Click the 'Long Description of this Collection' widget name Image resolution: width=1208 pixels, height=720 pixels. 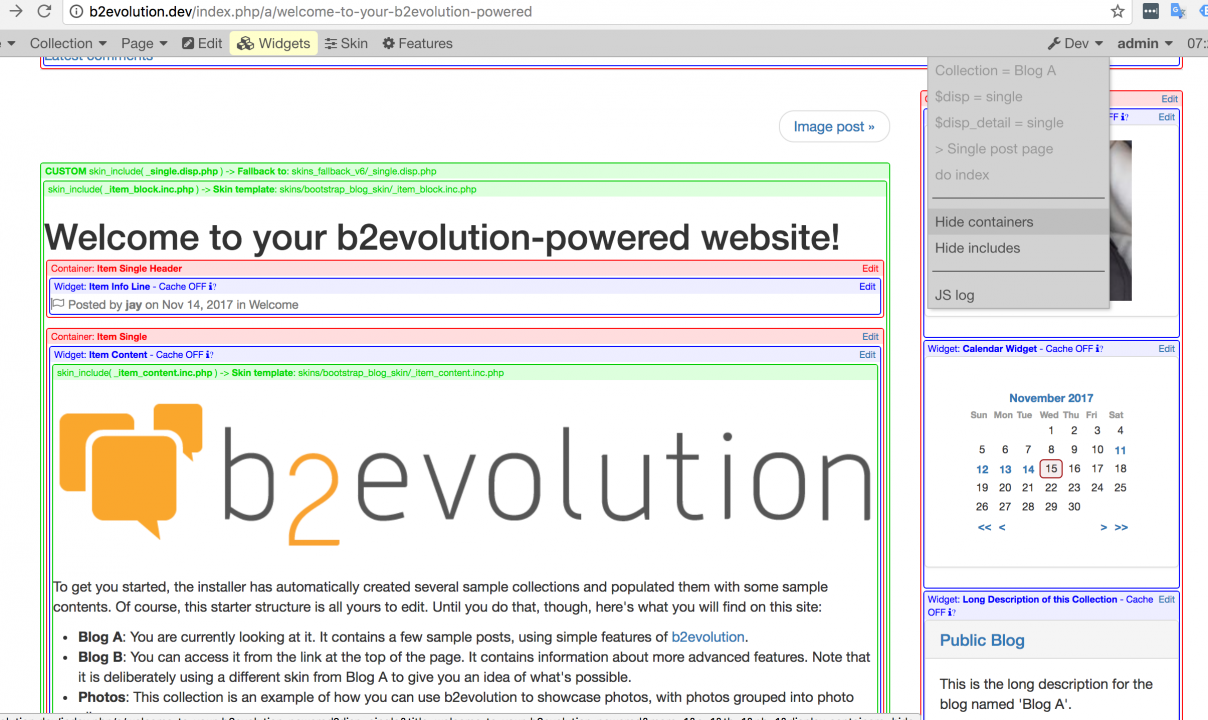click(1040, 600)
